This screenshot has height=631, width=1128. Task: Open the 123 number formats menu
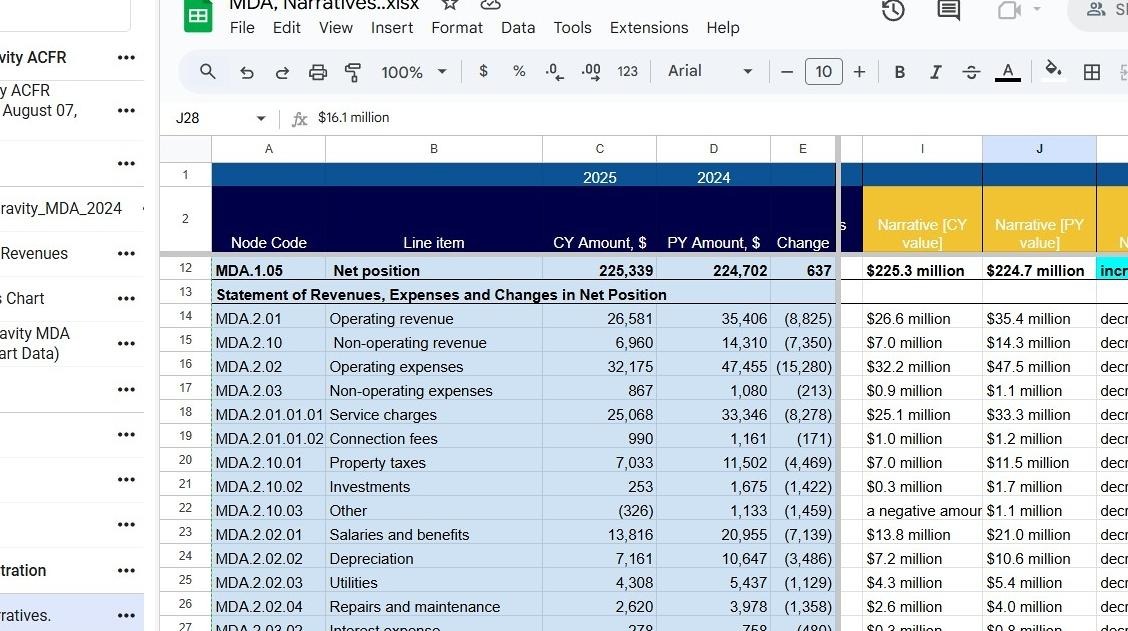click(627, 71)
